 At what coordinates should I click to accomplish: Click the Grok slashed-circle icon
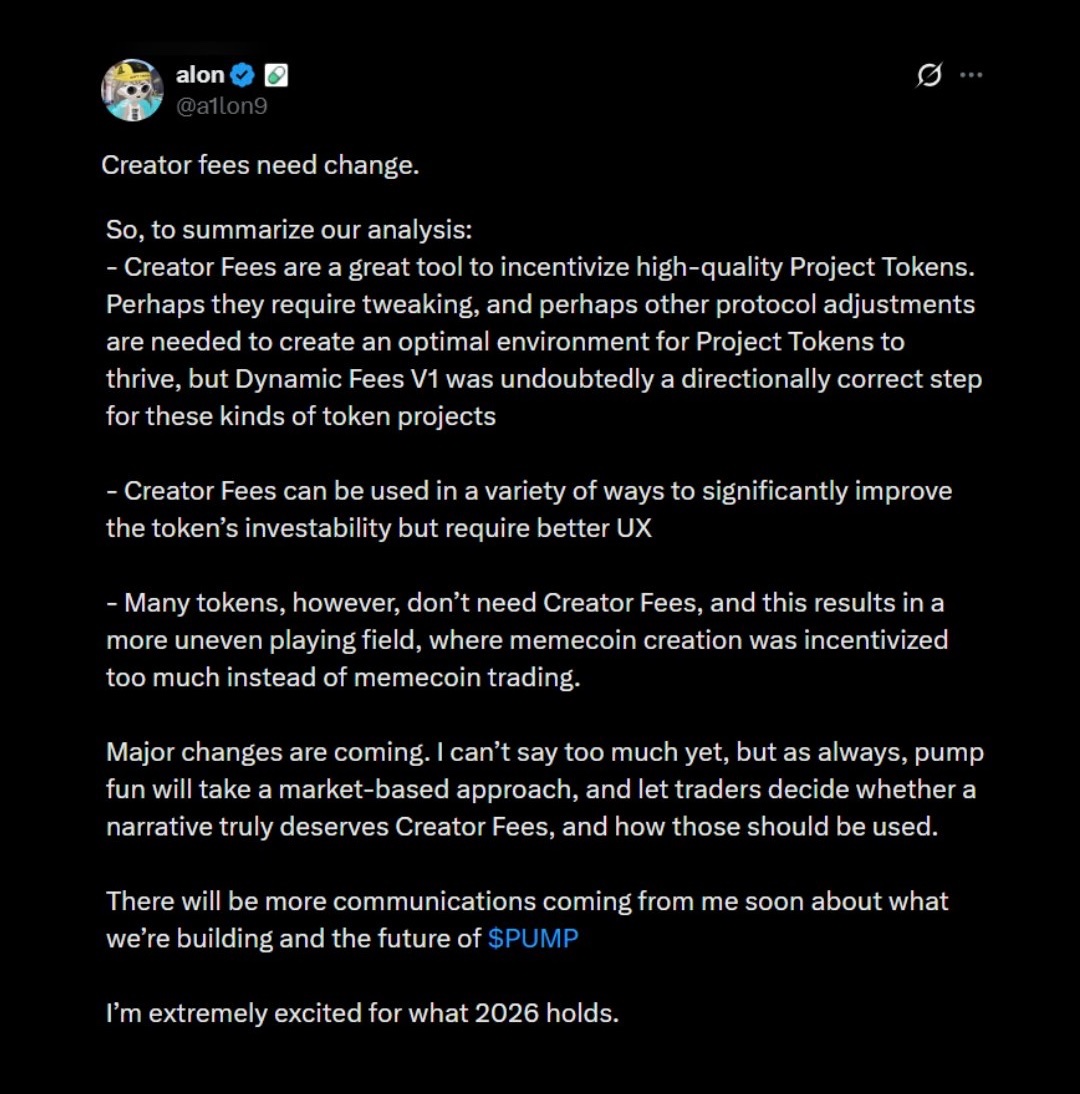(x=929, y=75)
